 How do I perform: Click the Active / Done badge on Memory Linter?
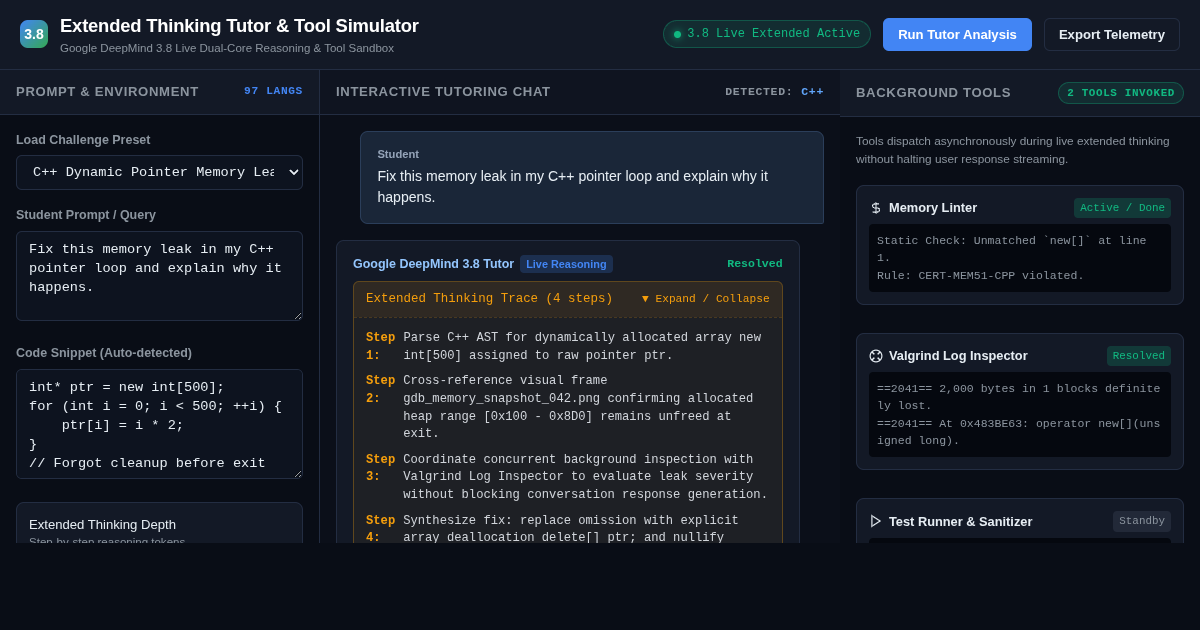click(1122, 208)
